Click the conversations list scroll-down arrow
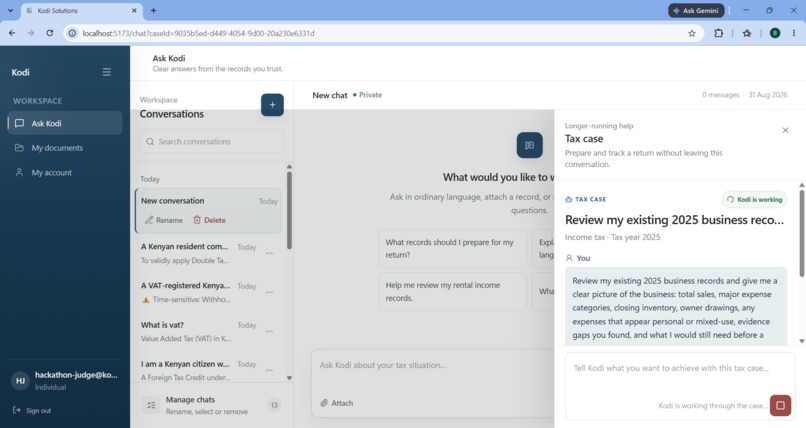The height and width of the screenshot is (428, 806). 289,378
